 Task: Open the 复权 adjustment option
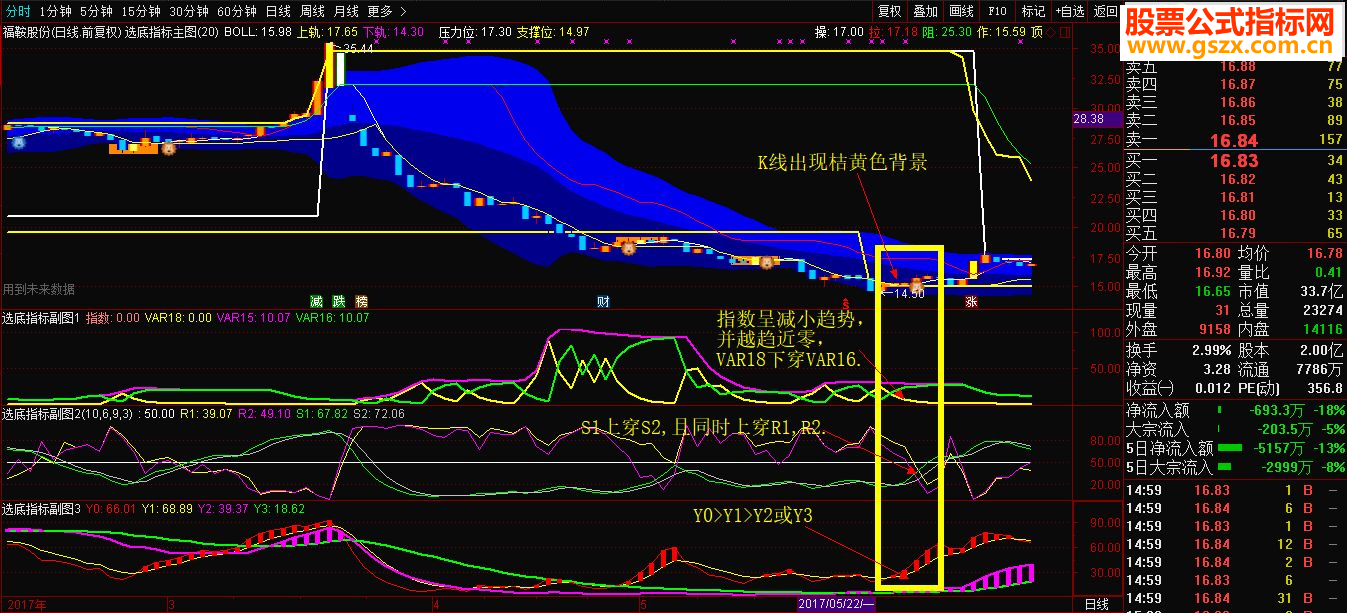pos(889,11)
